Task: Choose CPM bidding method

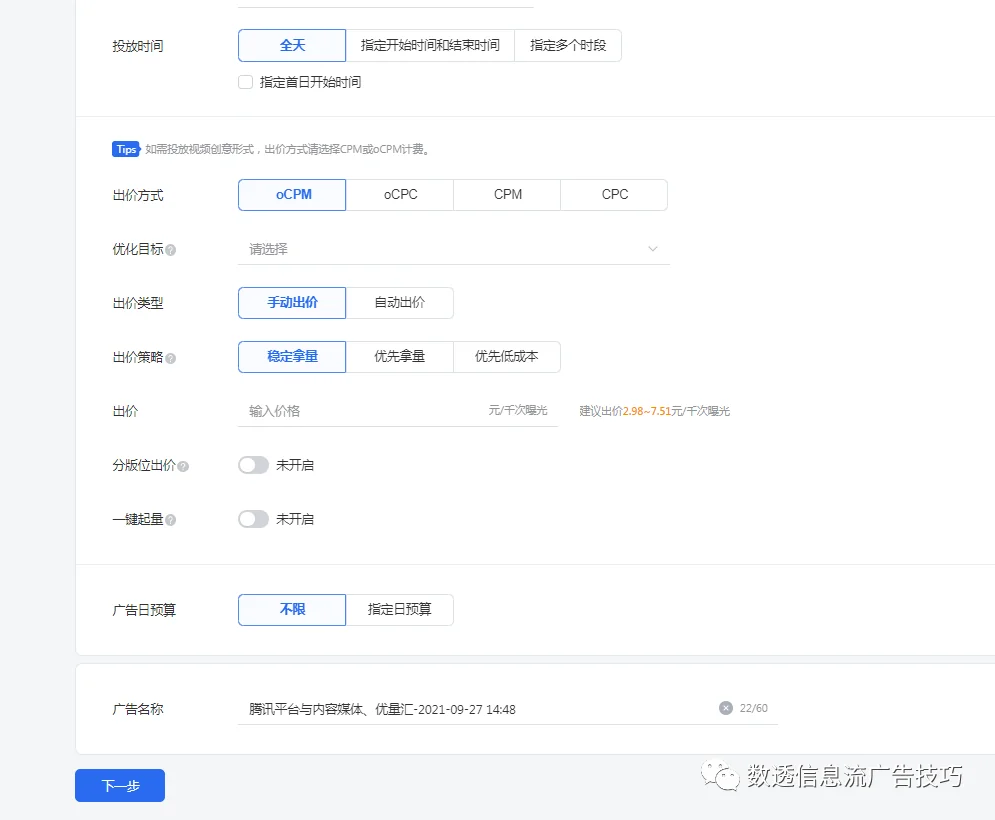Action: pyautogui.click(x=507, y=195)
